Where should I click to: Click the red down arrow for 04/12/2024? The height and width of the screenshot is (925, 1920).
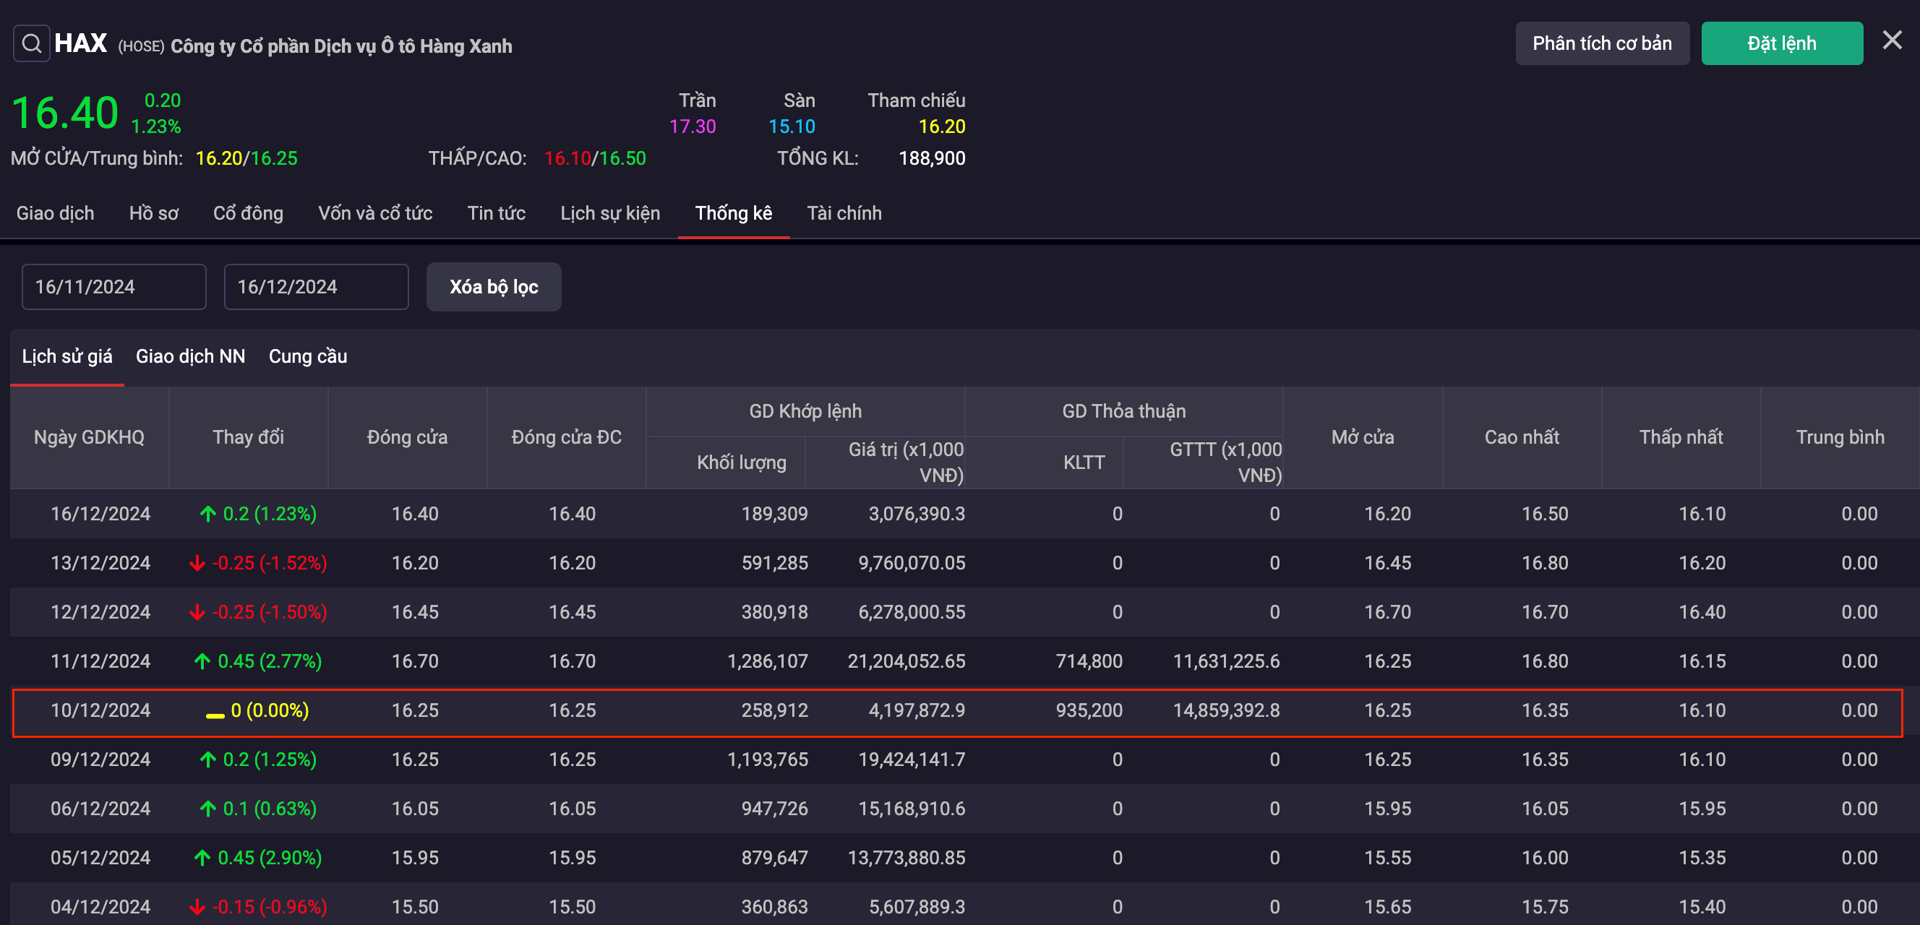click(197, 907)
